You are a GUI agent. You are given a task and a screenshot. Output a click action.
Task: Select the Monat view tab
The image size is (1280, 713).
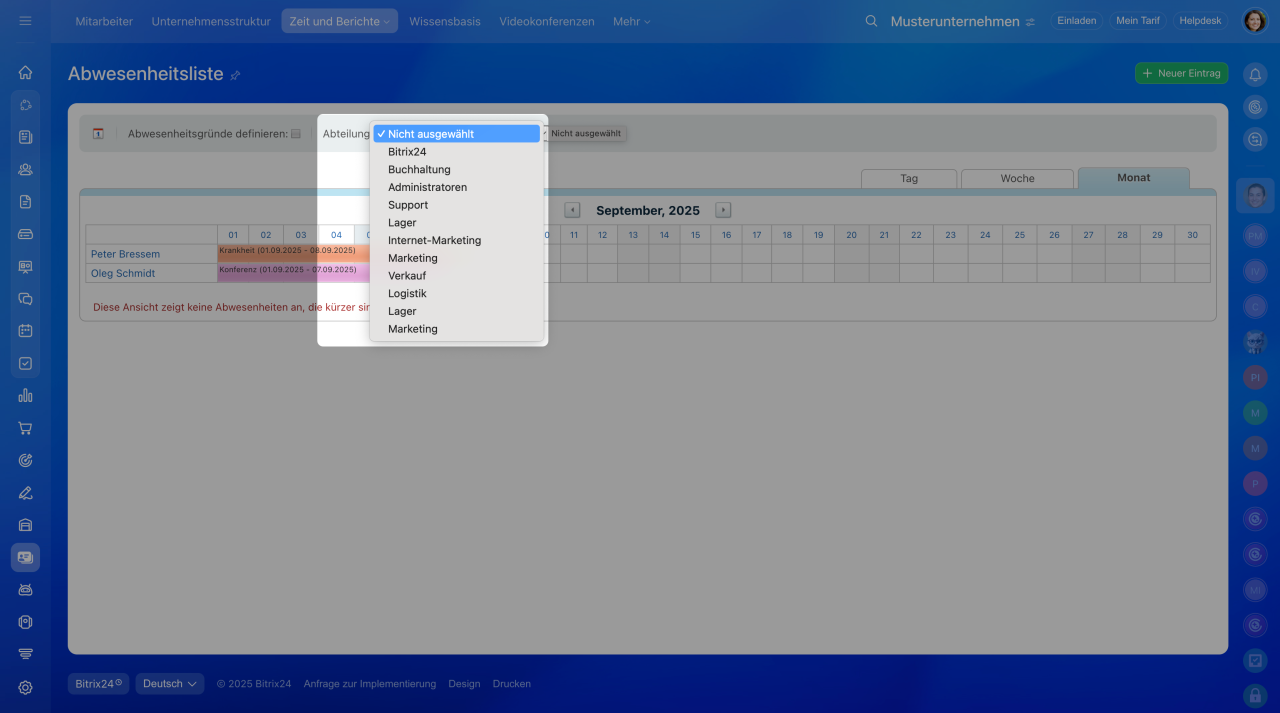pyautogui.click(x=1133, y=178)
